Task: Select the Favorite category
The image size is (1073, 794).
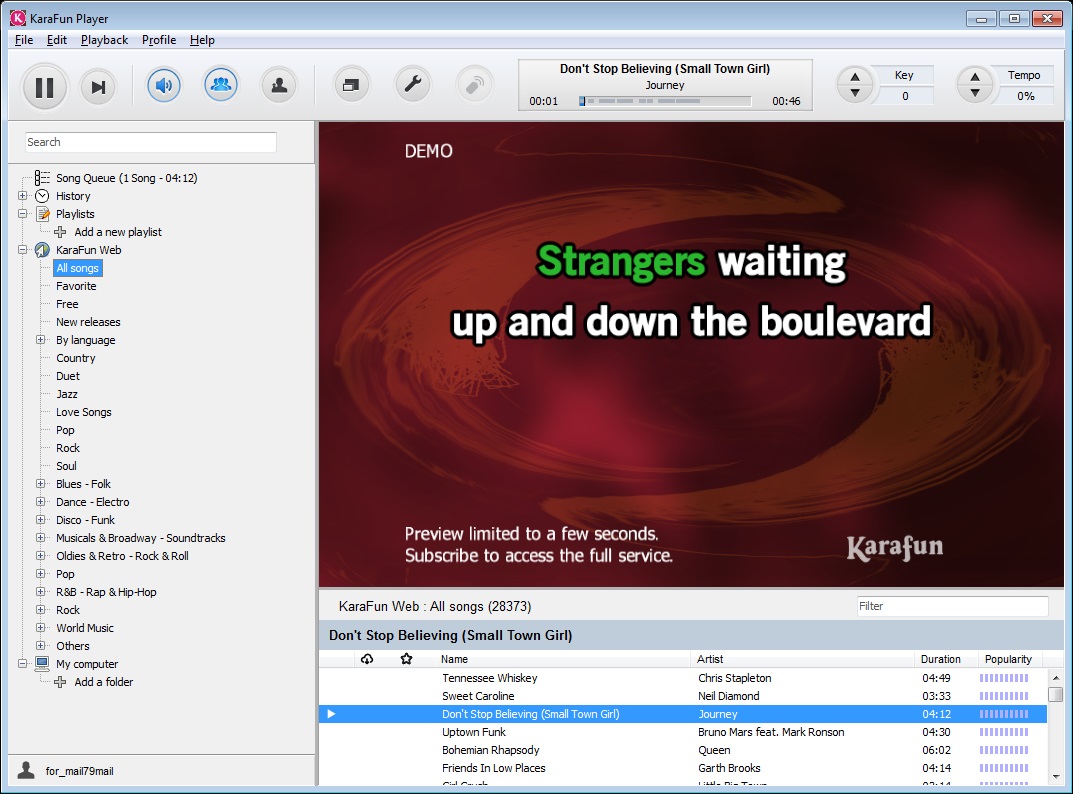Action: (76, 286)
